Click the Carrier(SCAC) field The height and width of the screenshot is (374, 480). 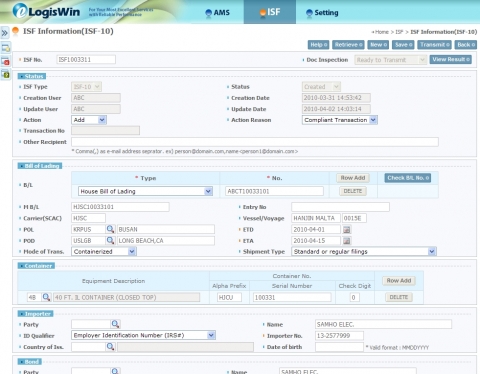pyautogui.click(x=88, y=218)
